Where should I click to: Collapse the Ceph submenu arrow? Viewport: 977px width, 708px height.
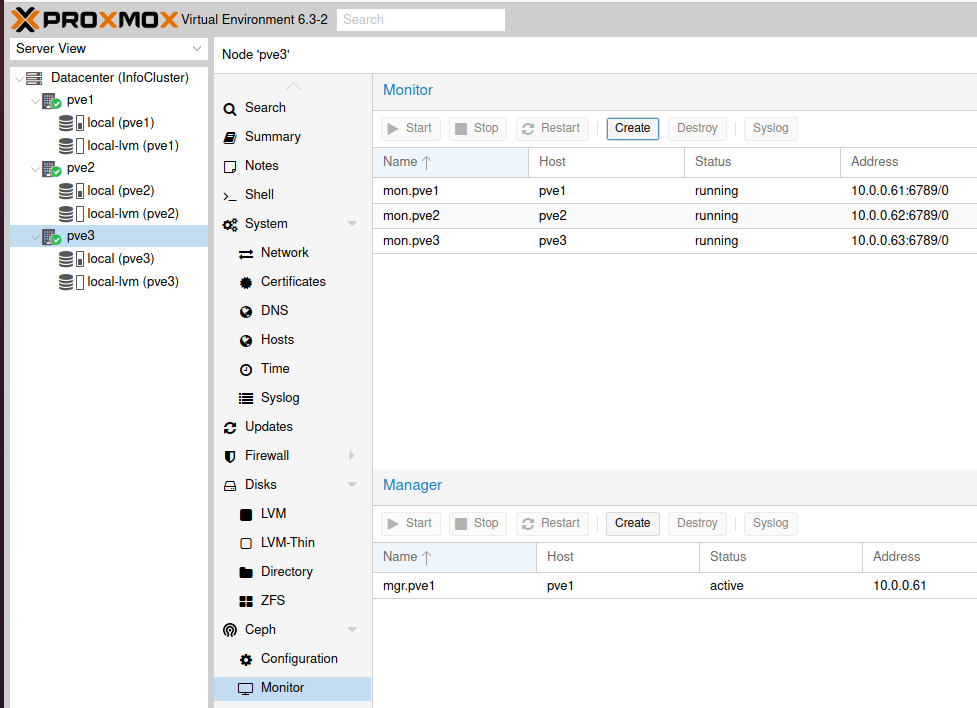coord(352,629)
